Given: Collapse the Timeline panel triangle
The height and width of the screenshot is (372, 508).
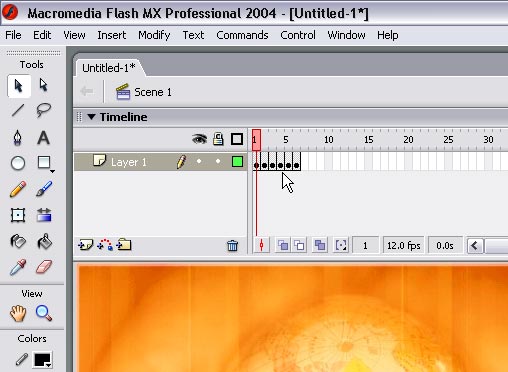Looking at the screenshot, I should click(92, 117).
